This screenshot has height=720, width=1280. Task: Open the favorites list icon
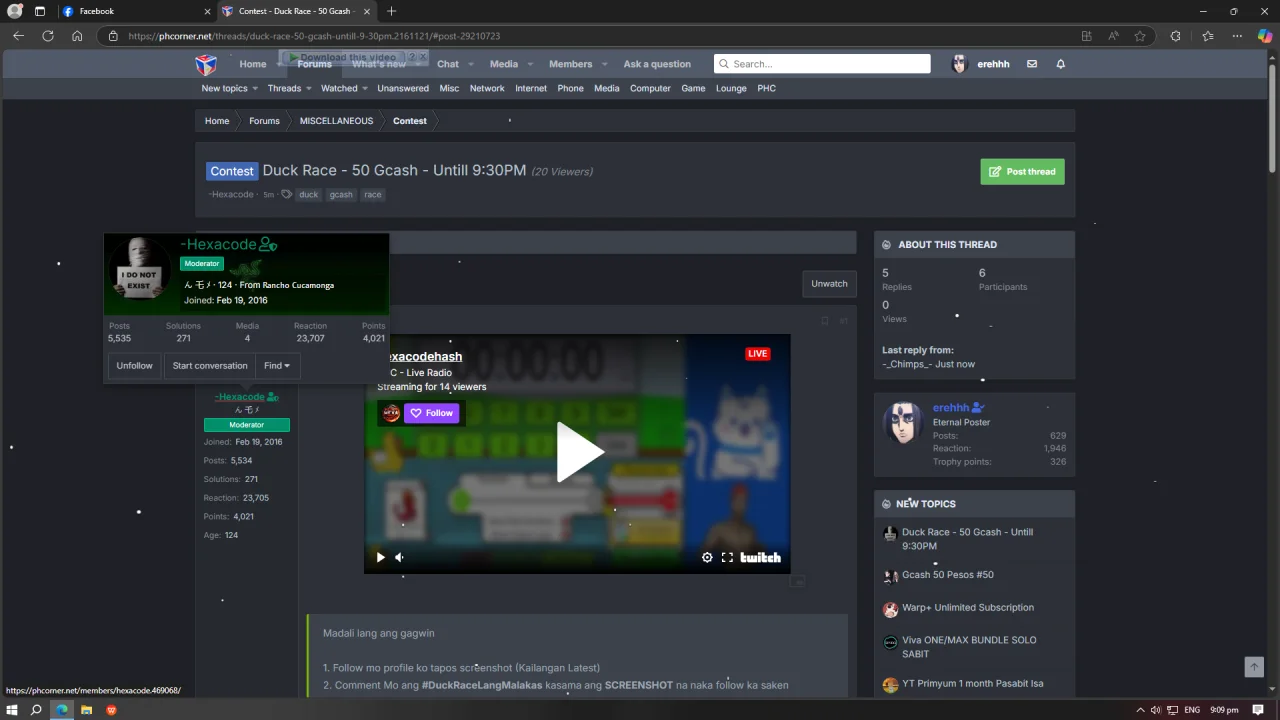click(1207, 36)
